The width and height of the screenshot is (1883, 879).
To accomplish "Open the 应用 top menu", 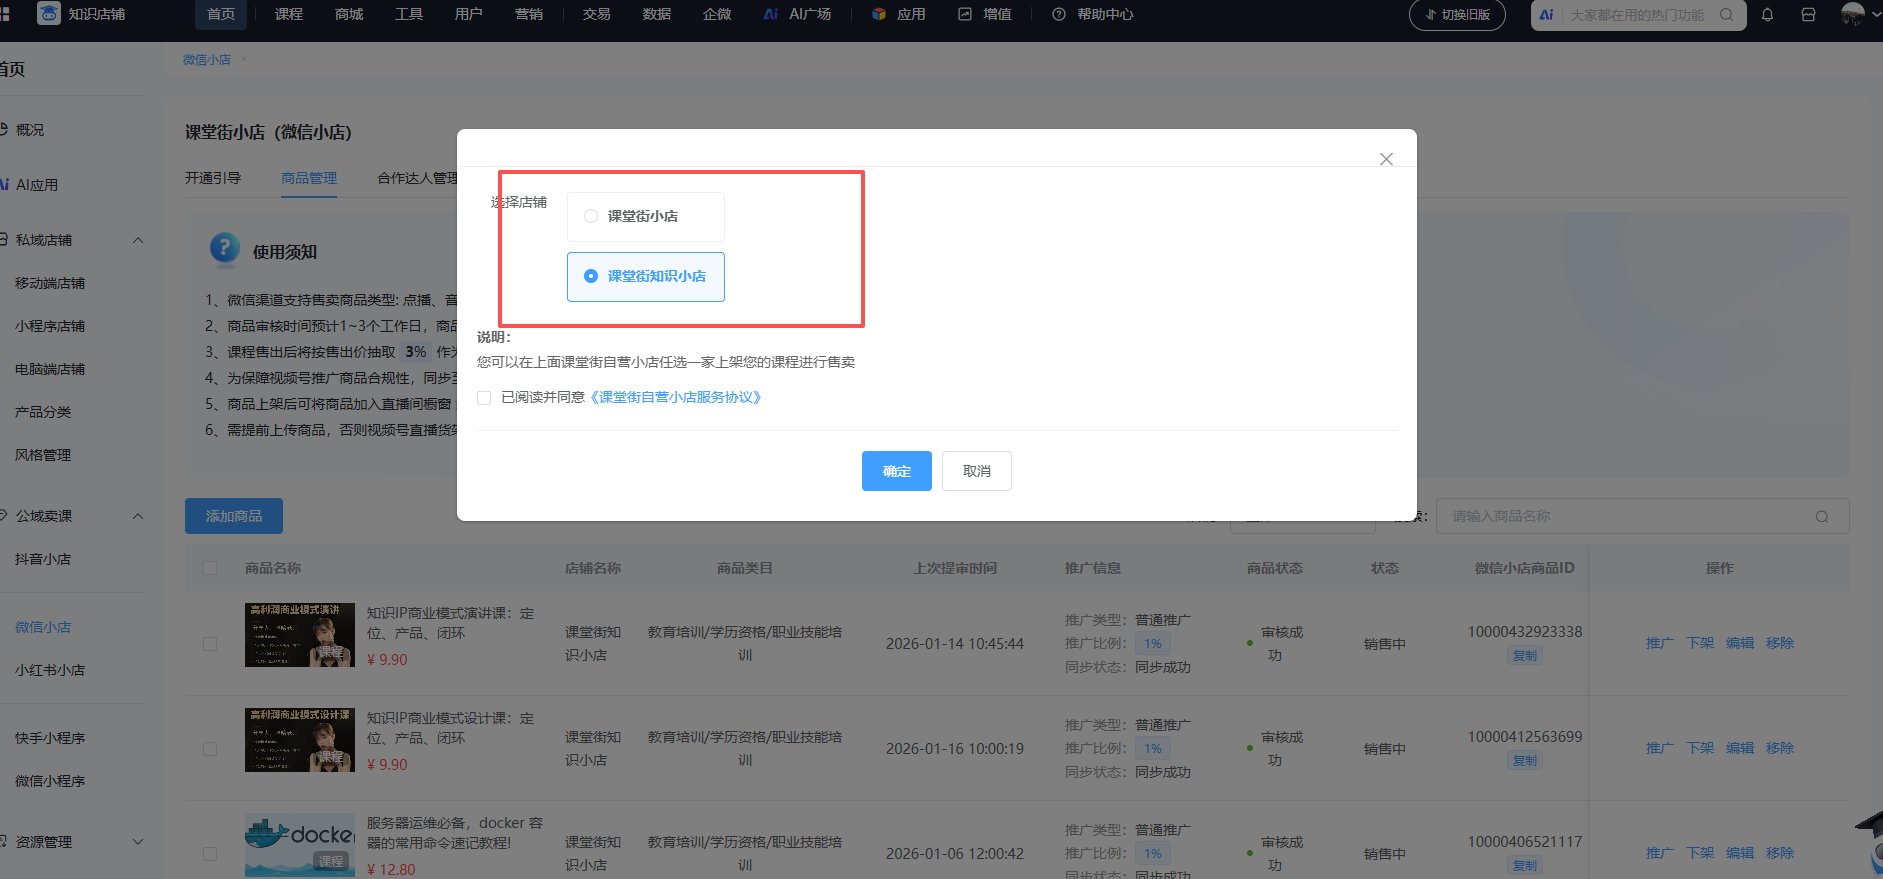I will click(x=899, y=14).
